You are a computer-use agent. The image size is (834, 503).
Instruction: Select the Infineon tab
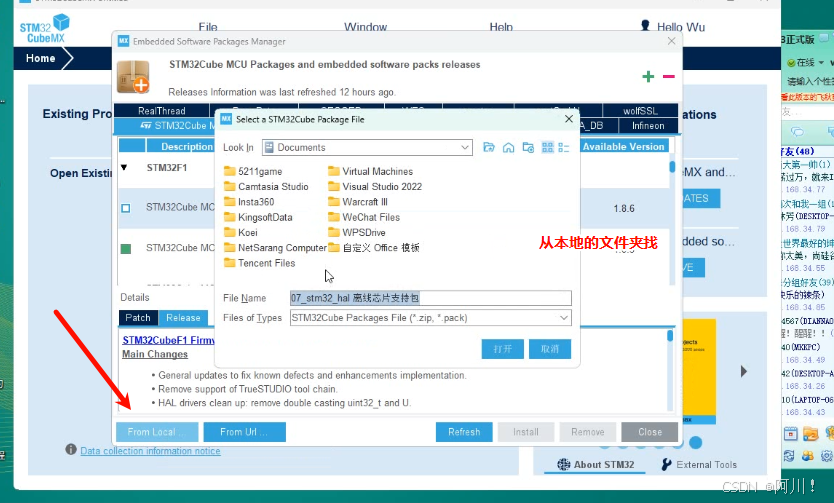coord(648,125)
